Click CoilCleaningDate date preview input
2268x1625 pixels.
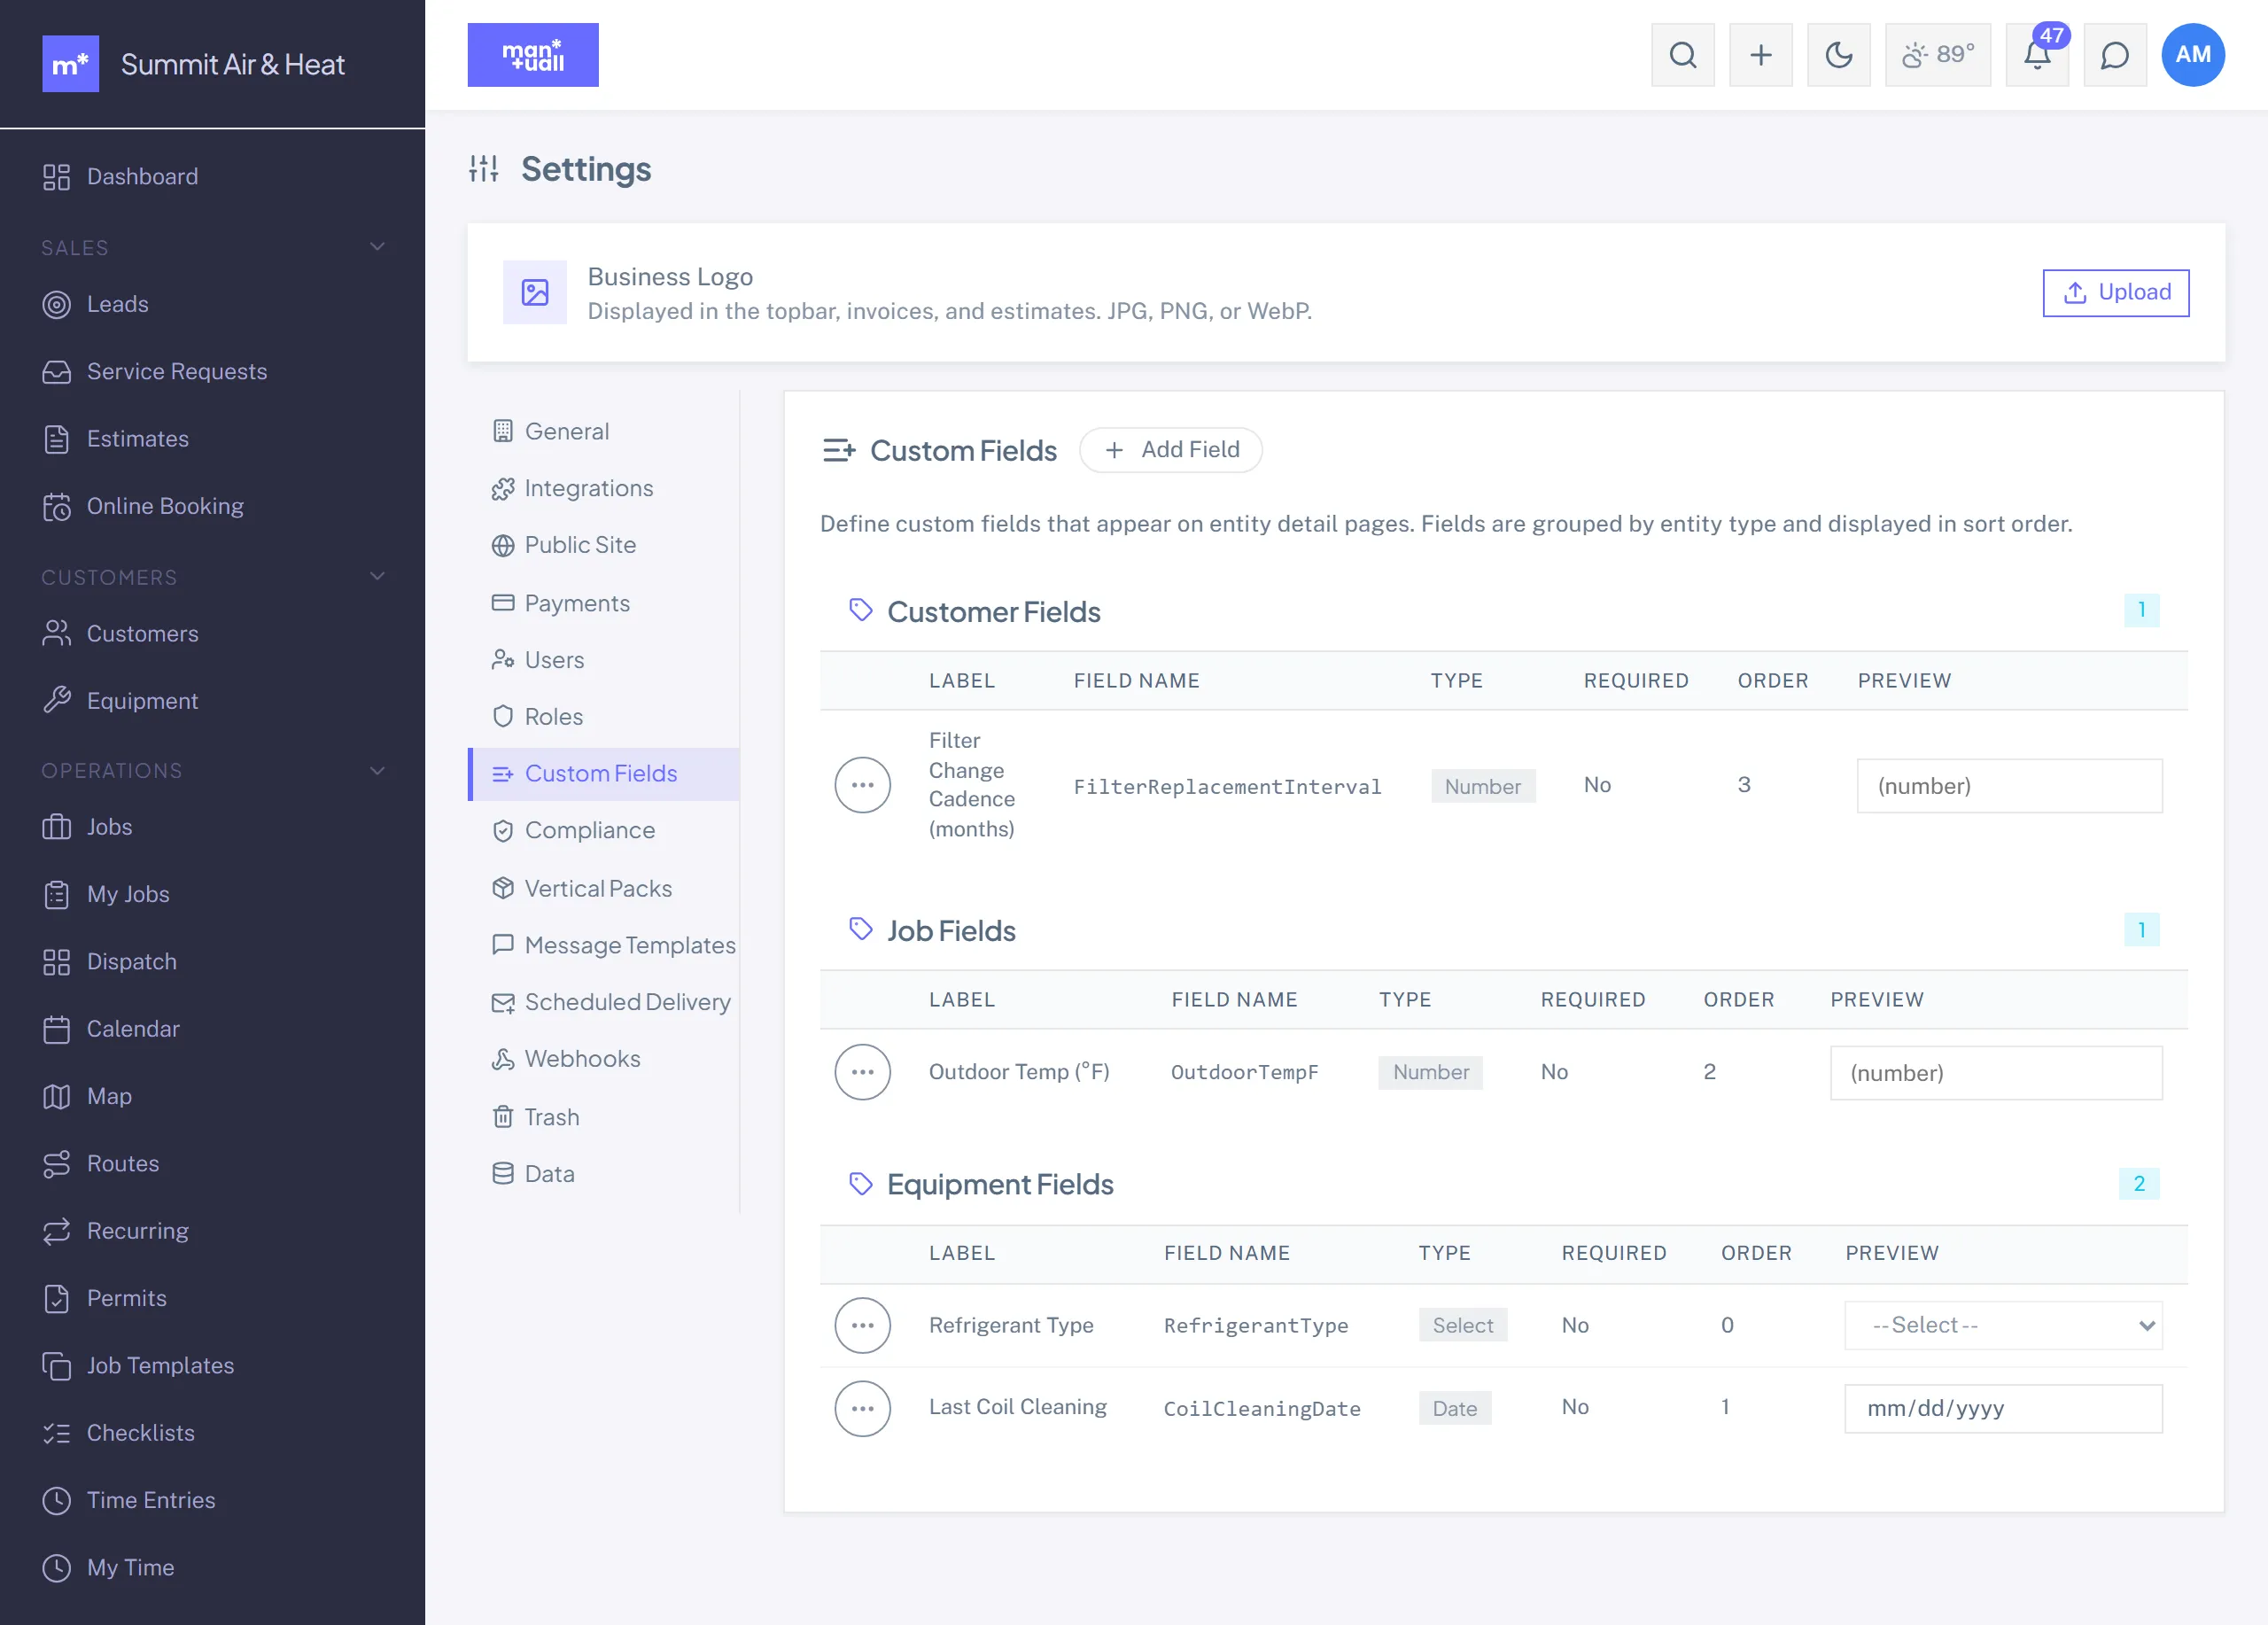[2003, 1409]
